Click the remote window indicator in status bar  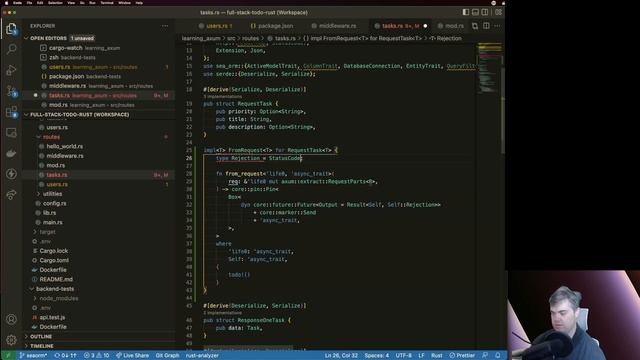click(7, 356)
